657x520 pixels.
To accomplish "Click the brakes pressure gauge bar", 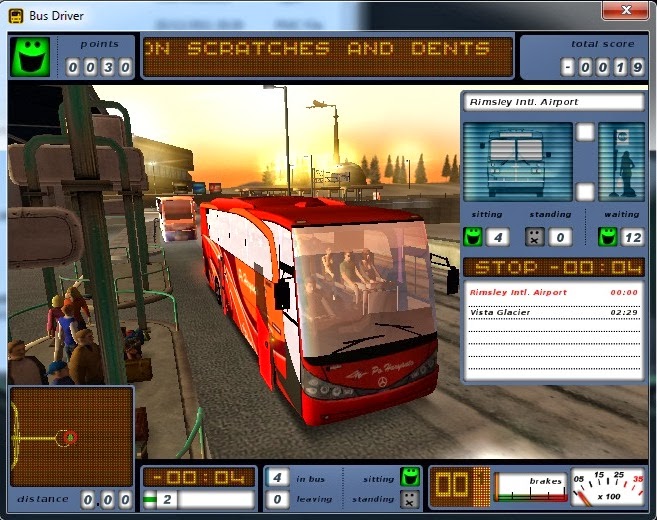I will coord(530,487).
